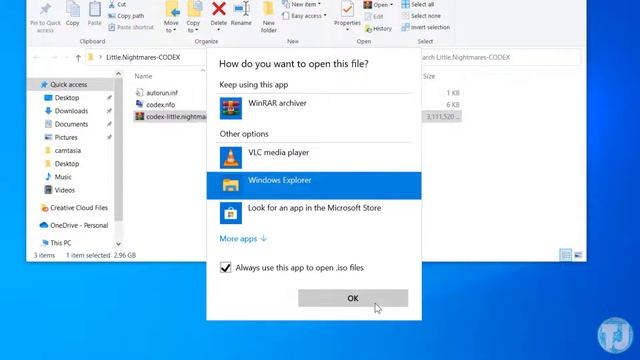Click Select none in the ribbon

pyautogui.click(x=421, y=16)
